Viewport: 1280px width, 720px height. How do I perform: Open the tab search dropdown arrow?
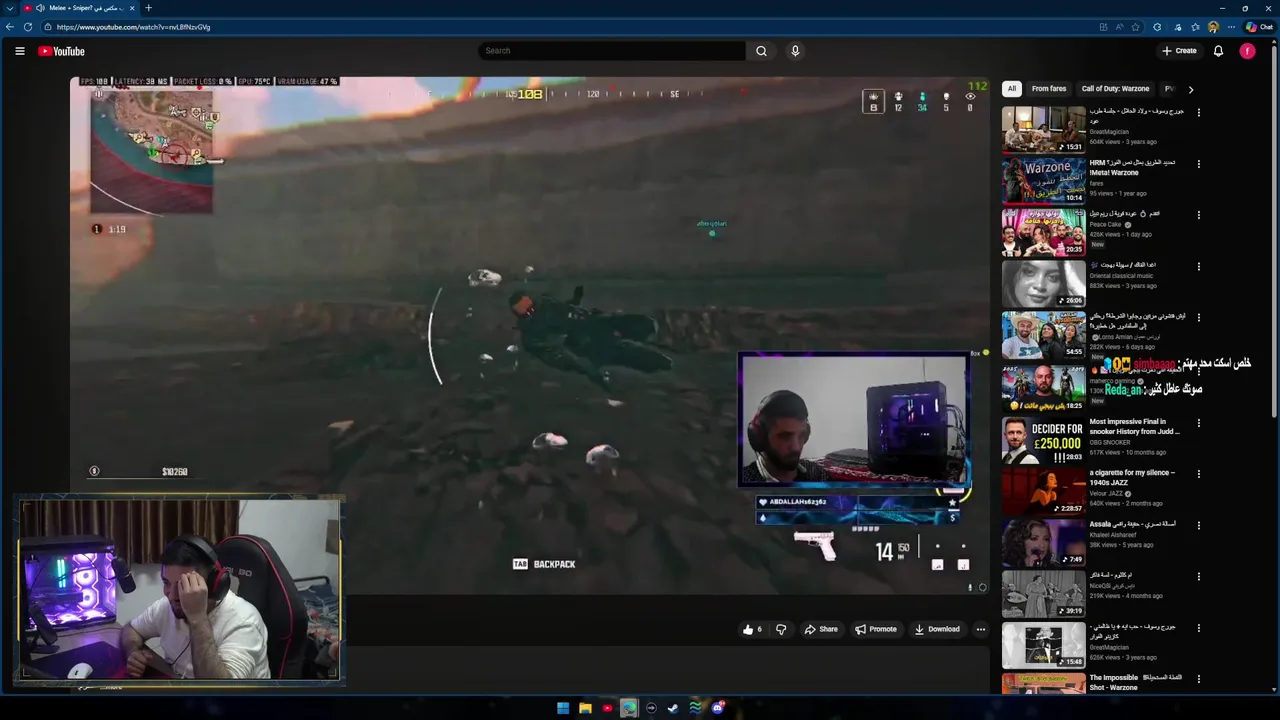9,8
